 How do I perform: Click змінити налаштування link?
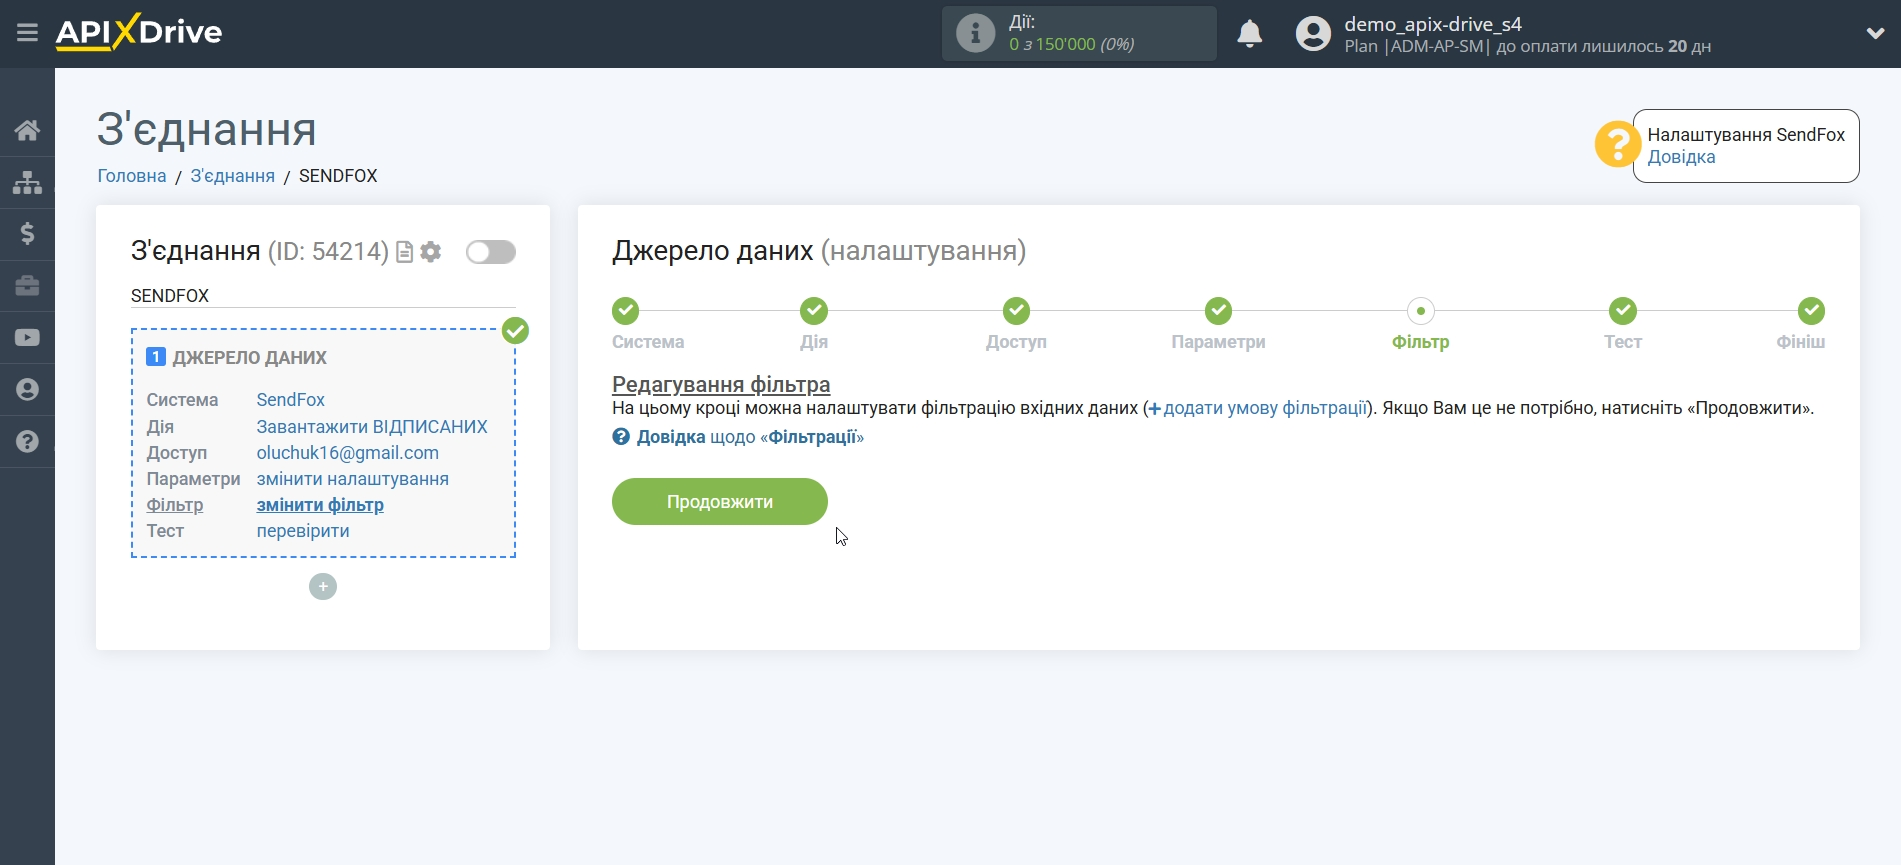click(x=353, y=479)
